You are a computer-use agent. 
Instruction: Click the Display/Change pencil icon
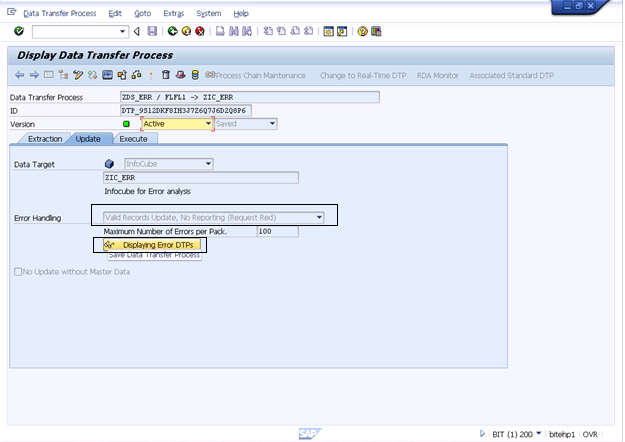click(78, 75)
